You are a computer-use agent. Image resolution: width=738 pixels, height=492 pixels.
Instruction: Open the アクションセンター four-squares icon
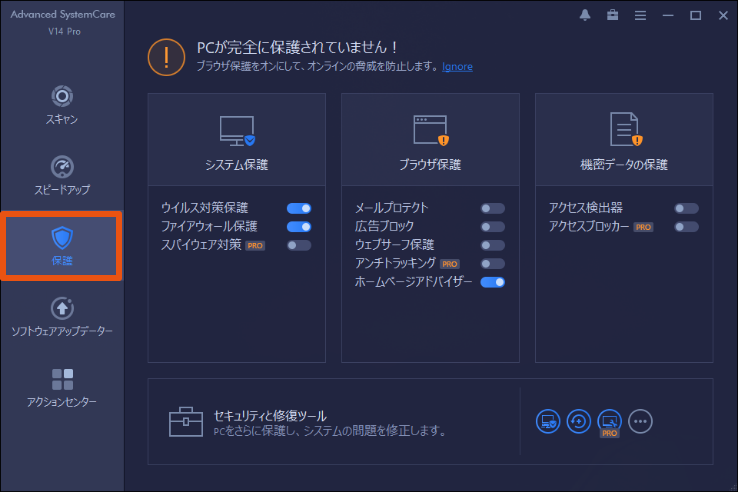coord(62,379)
